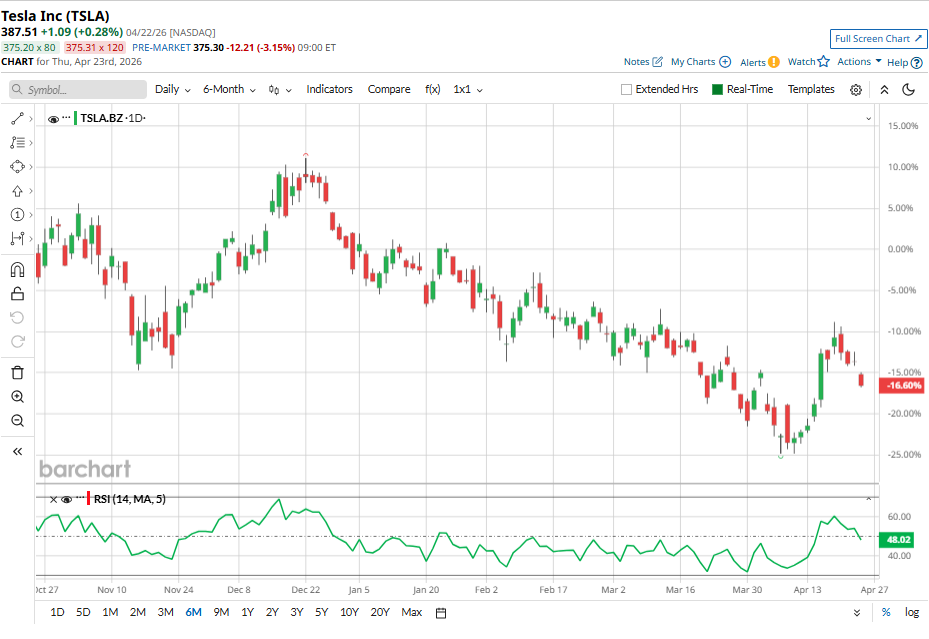This screenshot has width=929, height=639.
Task: Open the Indicators menu
Action: [x=329, y=89]
